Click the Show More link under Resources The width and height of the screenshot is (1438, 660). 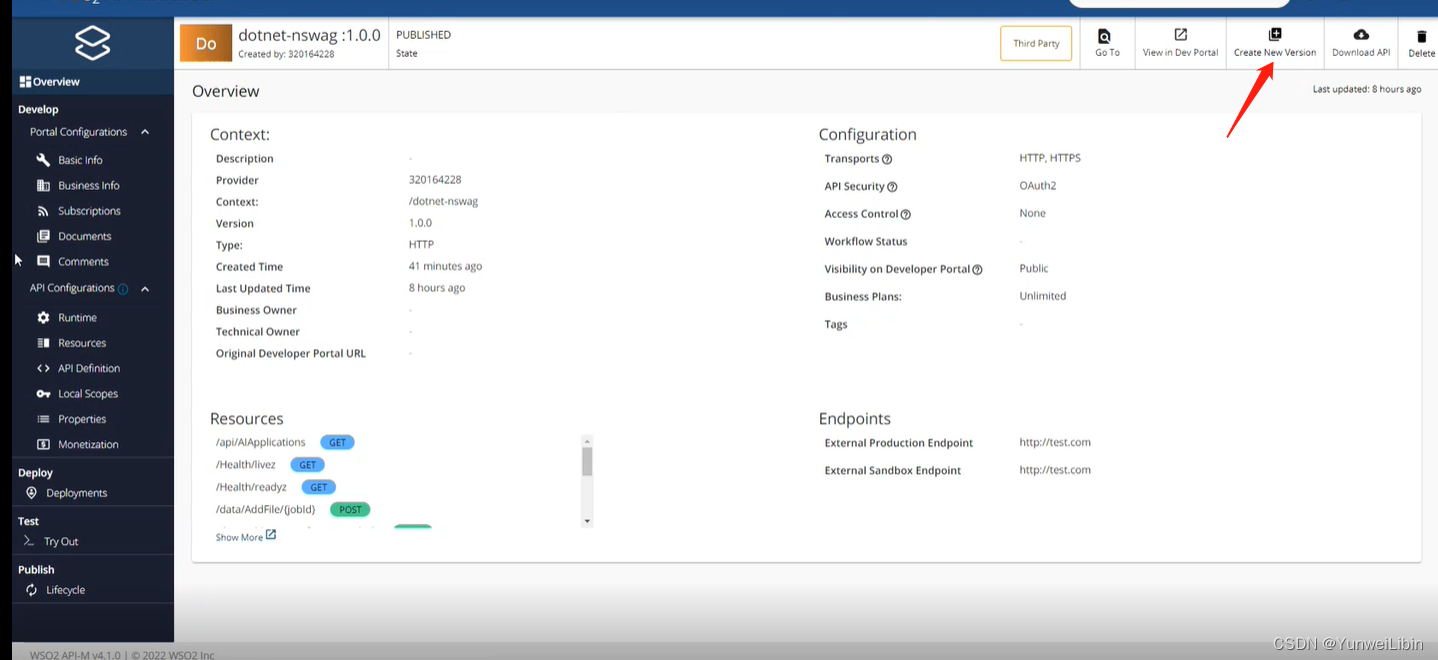(239, 537)
